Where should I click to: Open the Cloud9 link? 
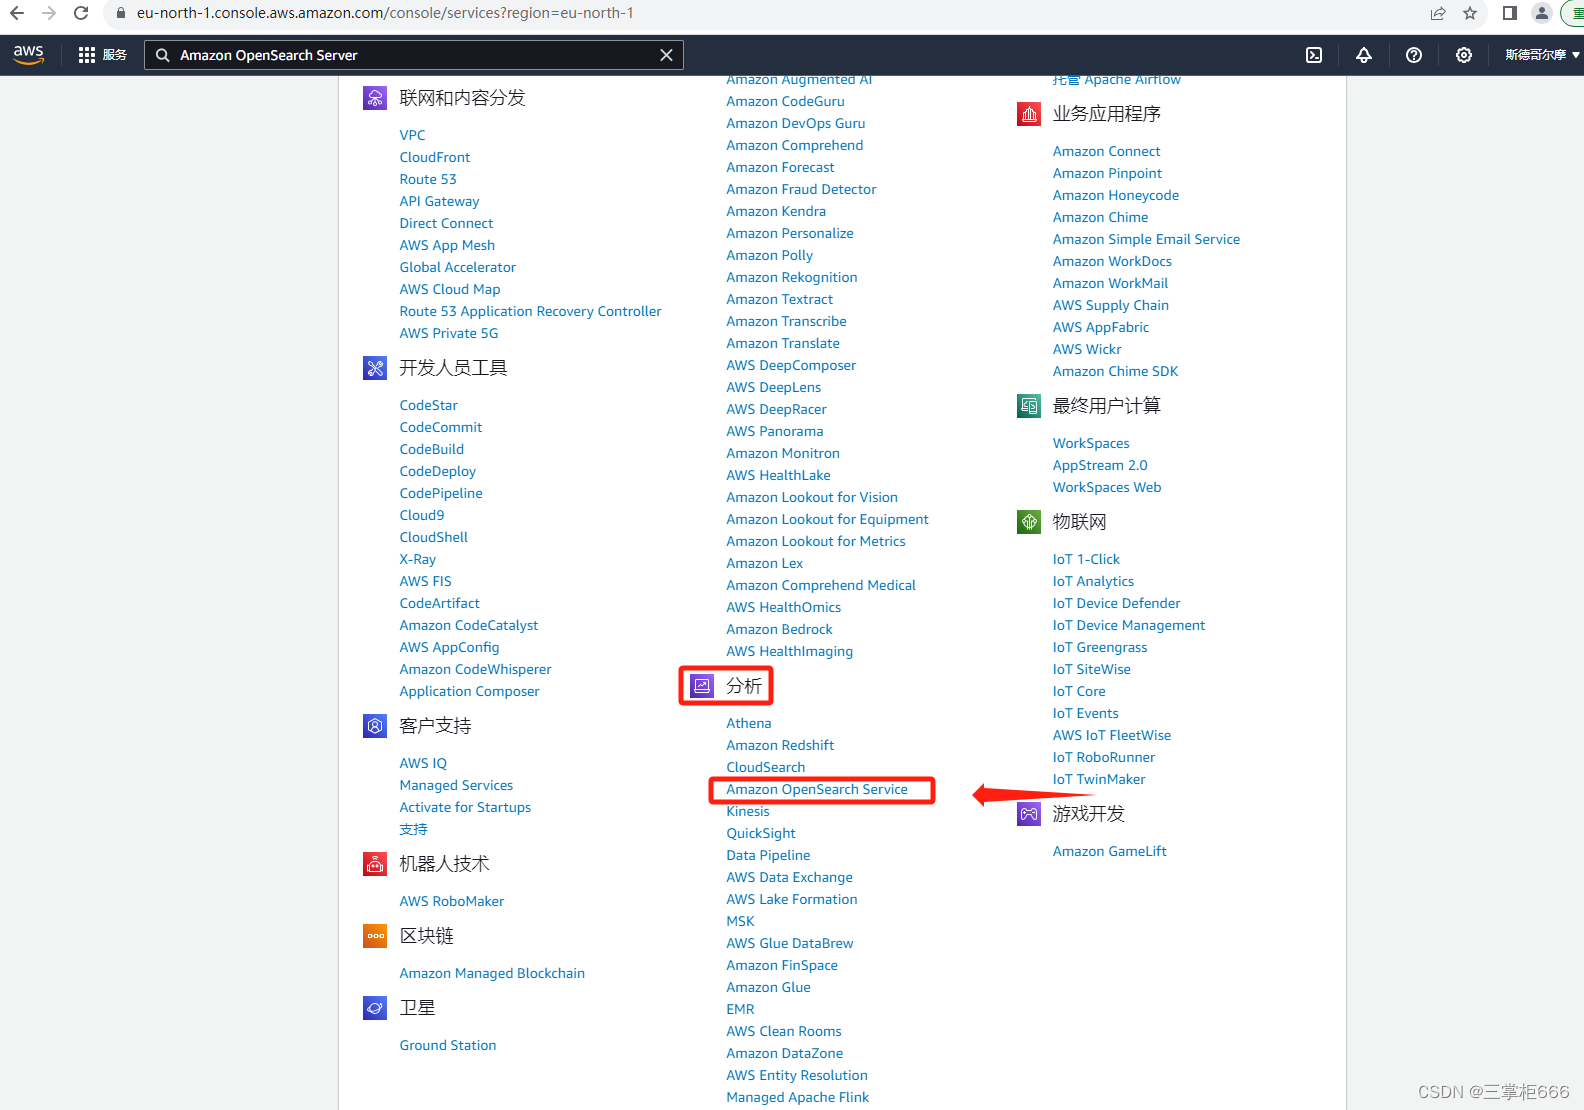click(422, 516)
